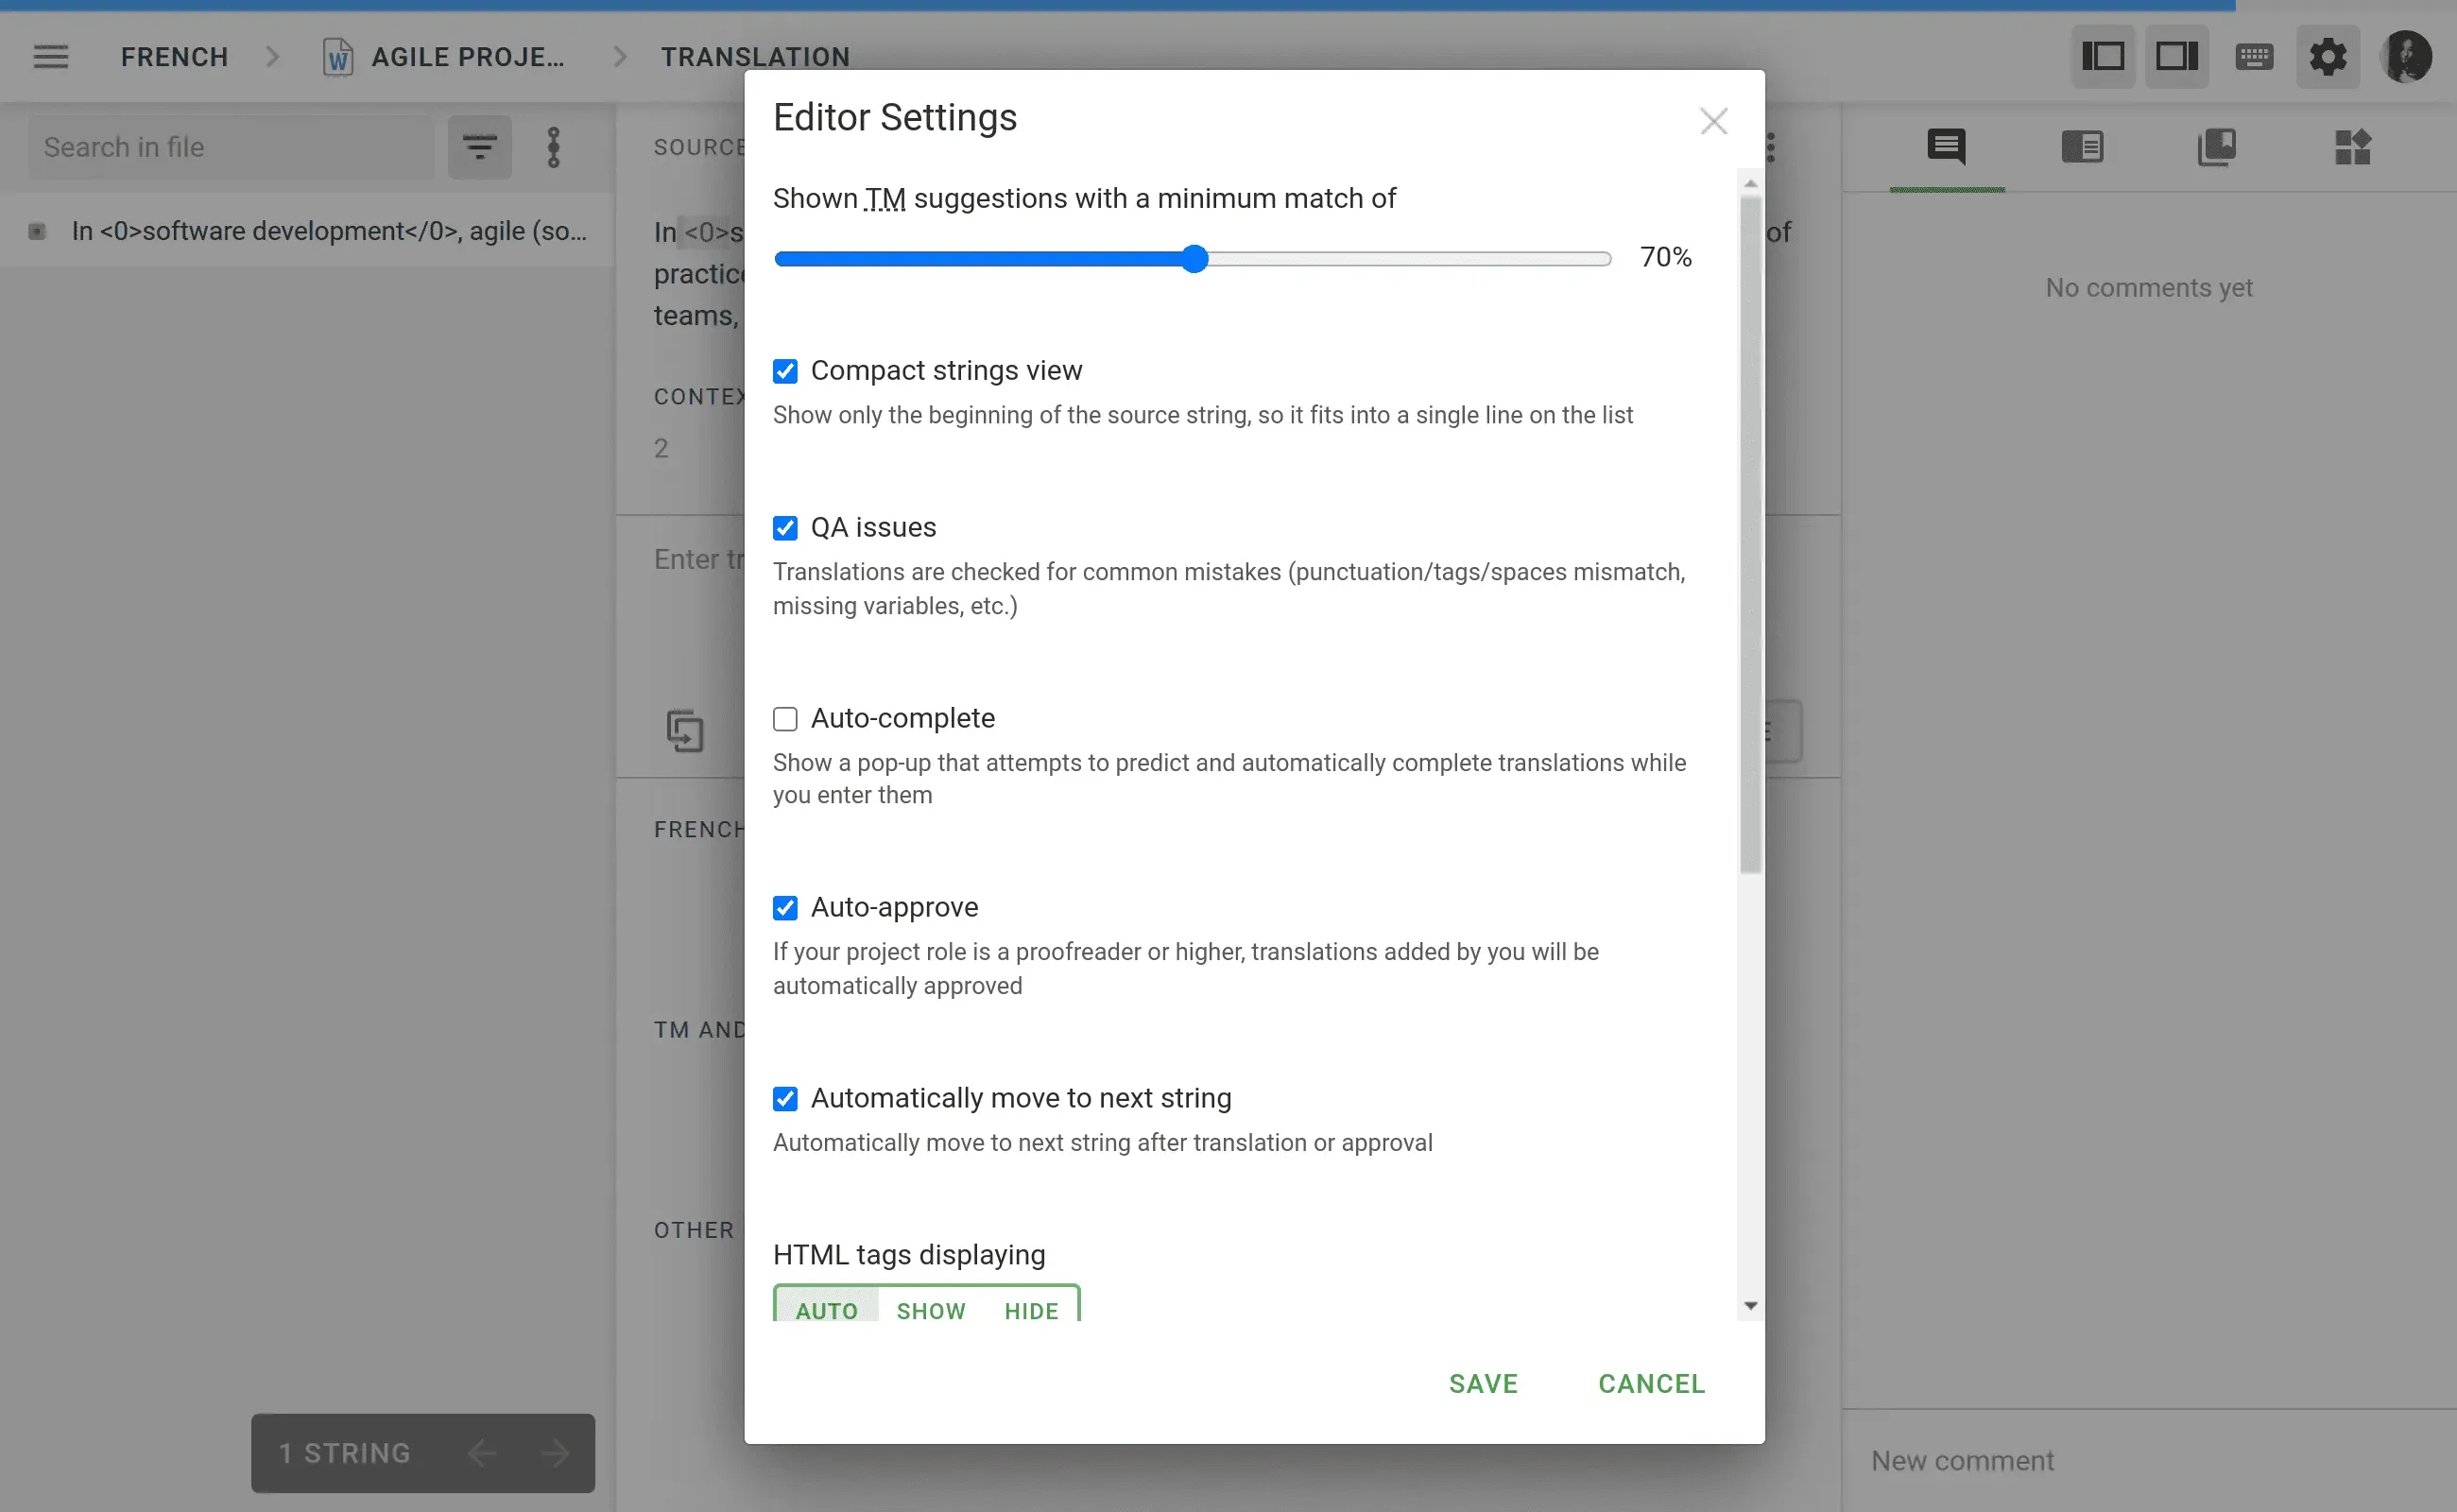Open the user profile avatar
2457x1512 pixels.
click(2406, 57)
